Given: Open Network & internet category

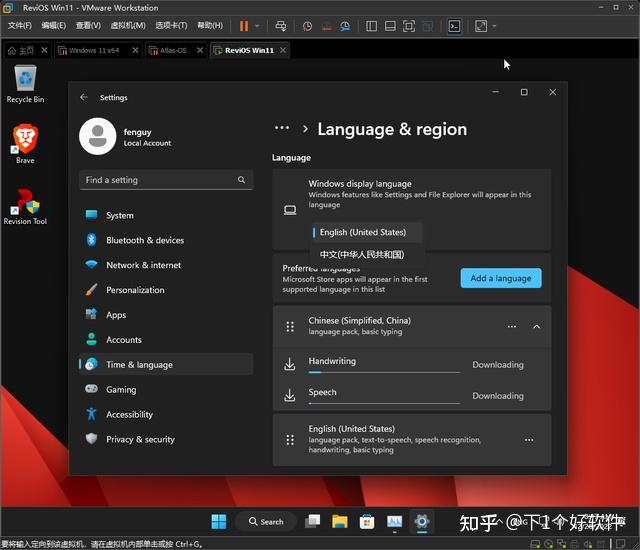Looking at the screenshot, I should click(x=166, y=265).
